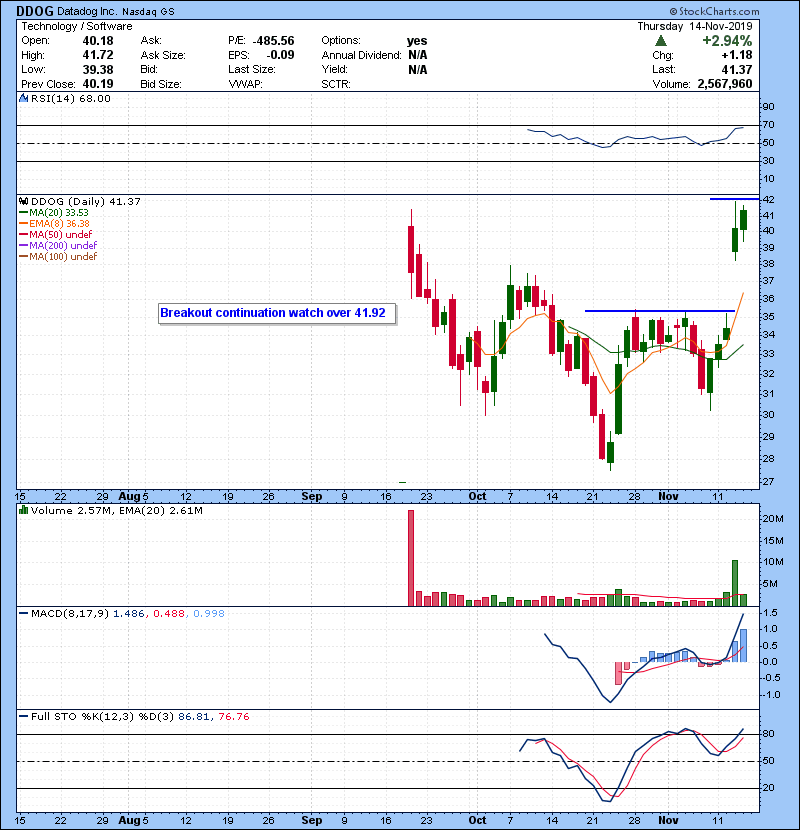Click the Low price 39.38

98,69
